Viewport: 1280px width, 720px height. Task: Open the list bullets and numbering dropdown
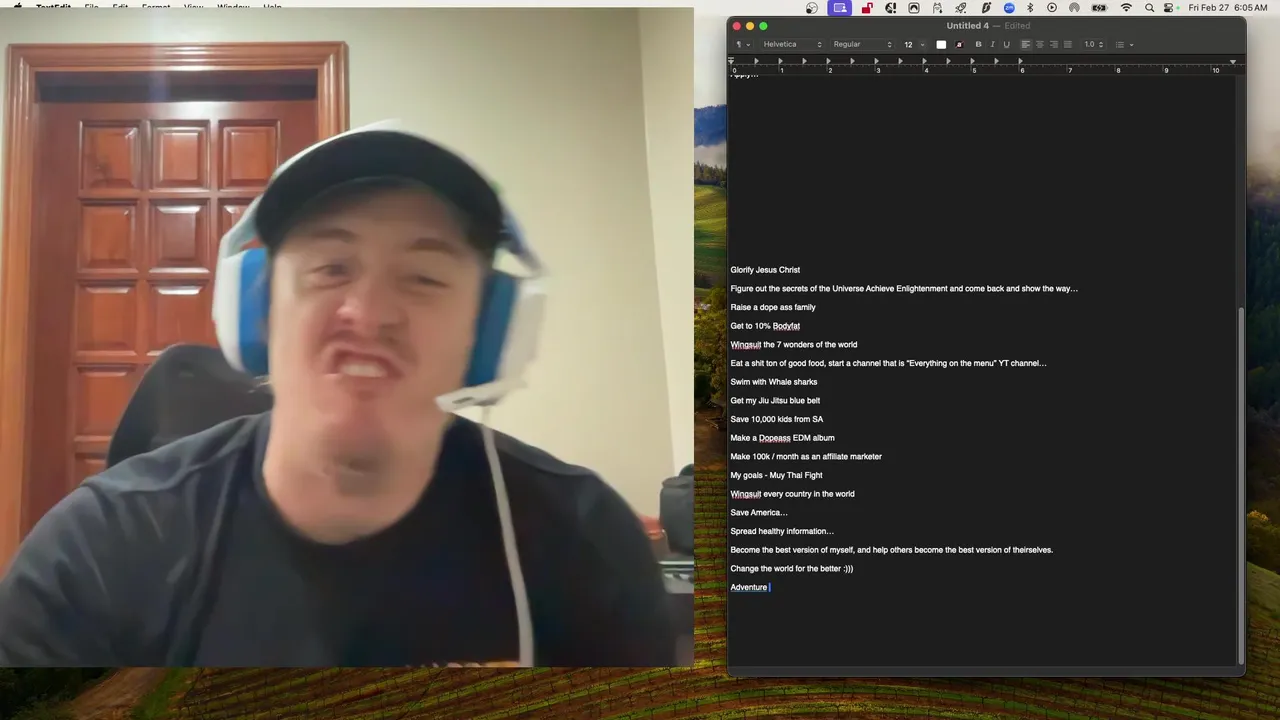(x=1124, y=44)
